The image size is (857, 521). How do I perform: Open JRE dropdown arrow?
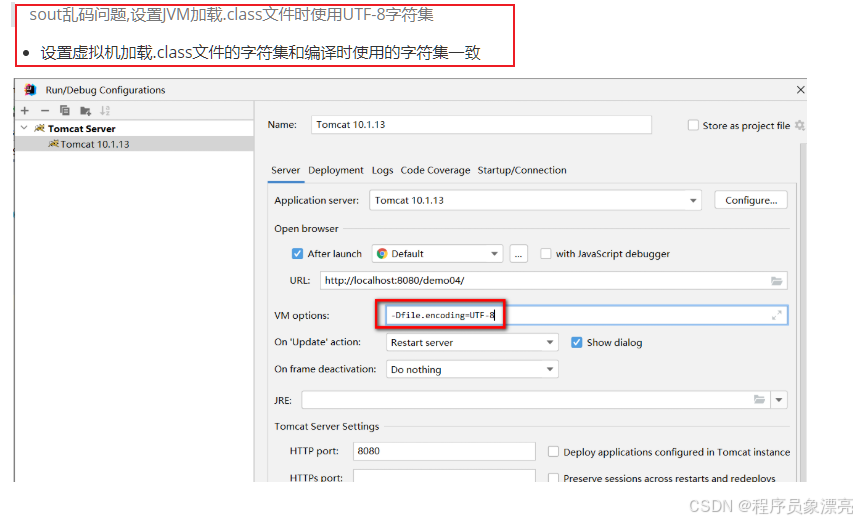779,400
